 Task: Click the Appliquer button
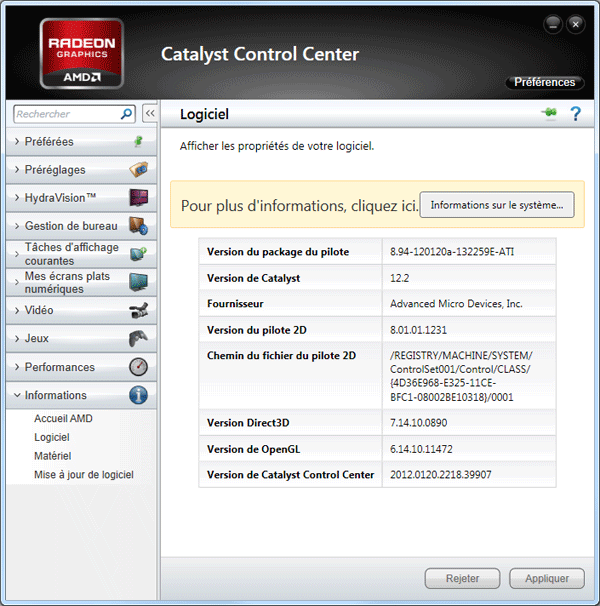(x=547, y=578)
